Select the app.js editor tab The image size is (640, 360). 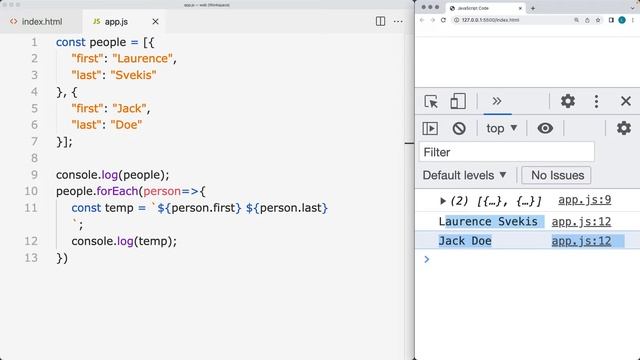[116, 22]
